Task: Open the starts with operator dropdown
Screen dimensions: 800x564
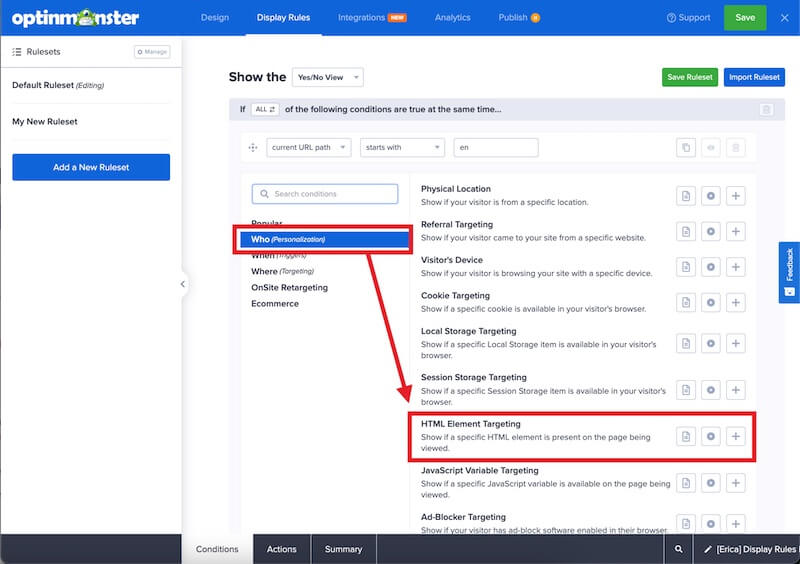Action: 403,148
